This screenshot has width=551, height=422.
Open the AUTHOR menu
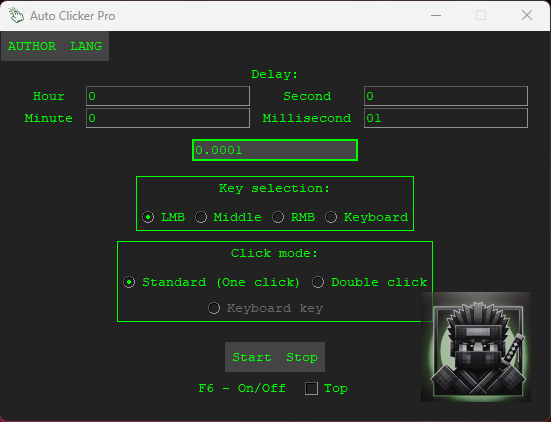pyautogui.click(x=32, y=46)
